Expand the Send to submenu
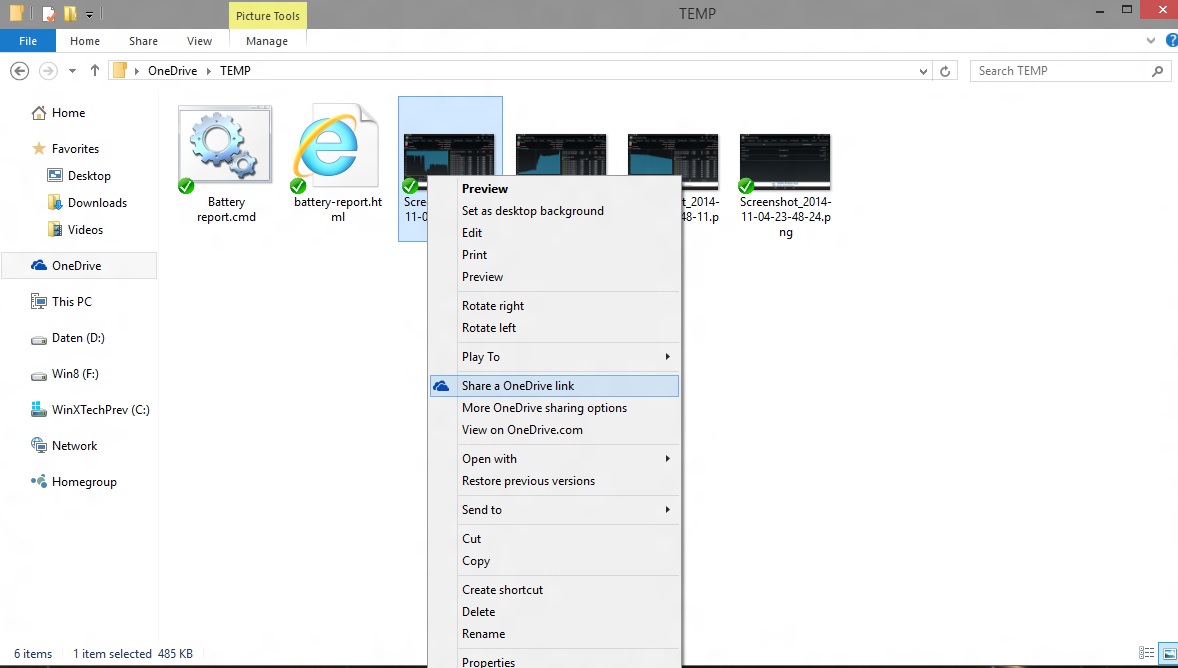This screenshot has width=1178, height=668. pos(554,509)
